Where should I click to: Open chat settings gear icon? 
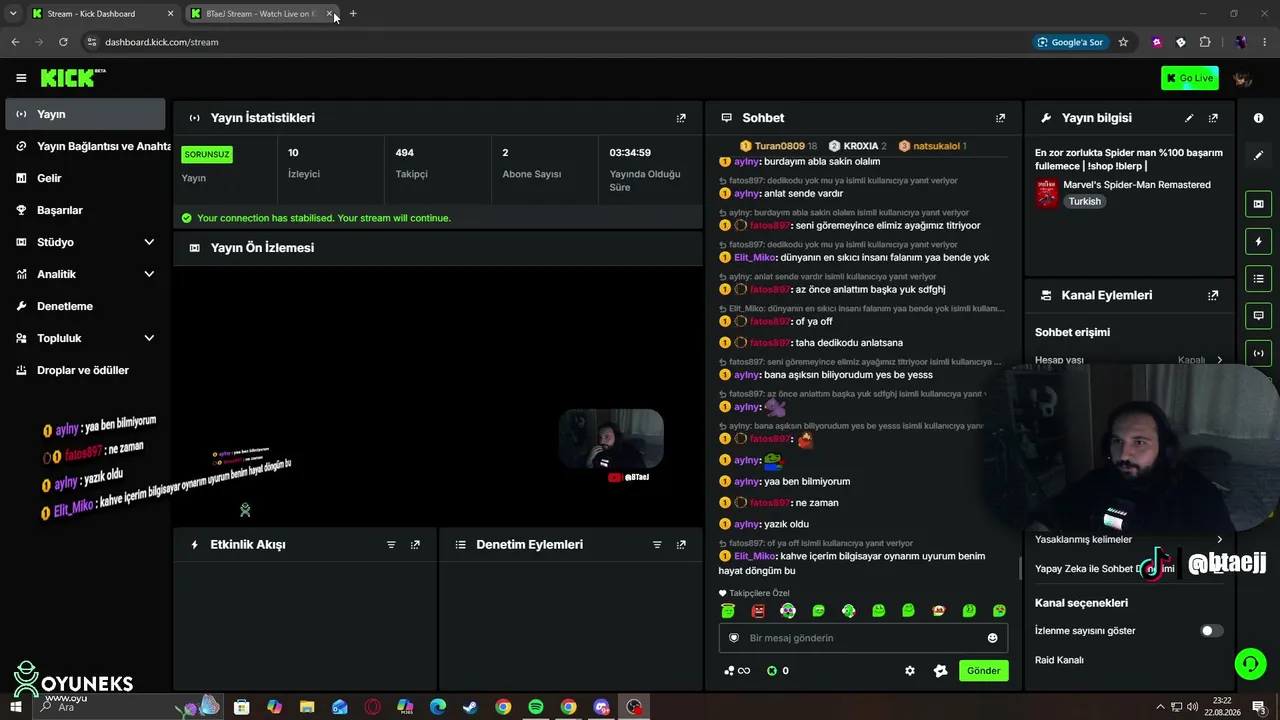point(910,671)
